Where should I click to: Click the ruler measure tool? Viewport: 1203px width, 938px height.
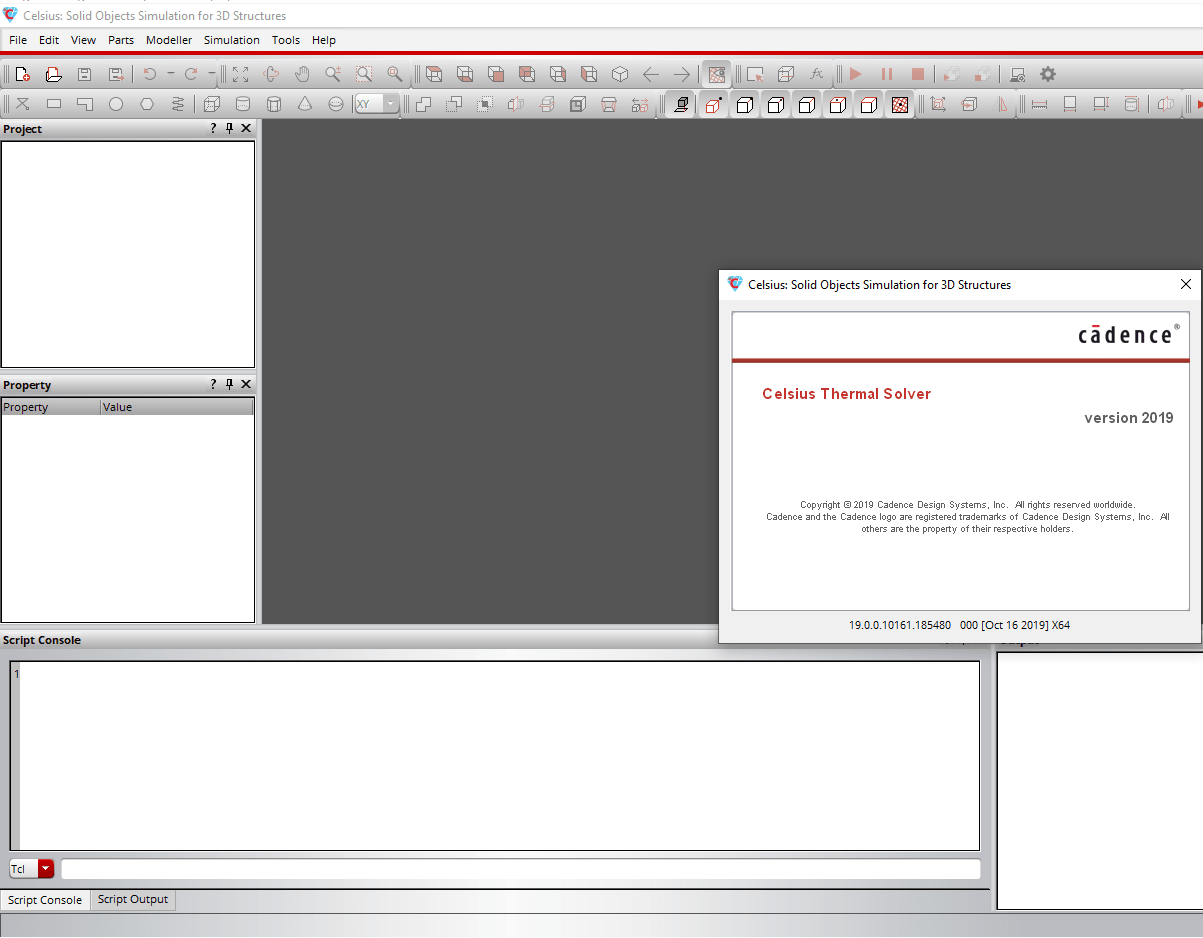pyautogui.click(x=1039, y=104)
